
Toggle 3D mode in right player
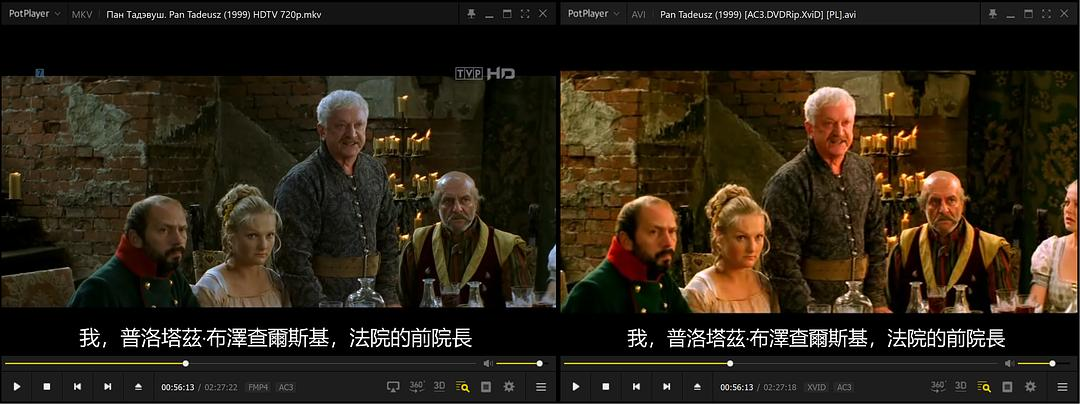pos(961,386)
